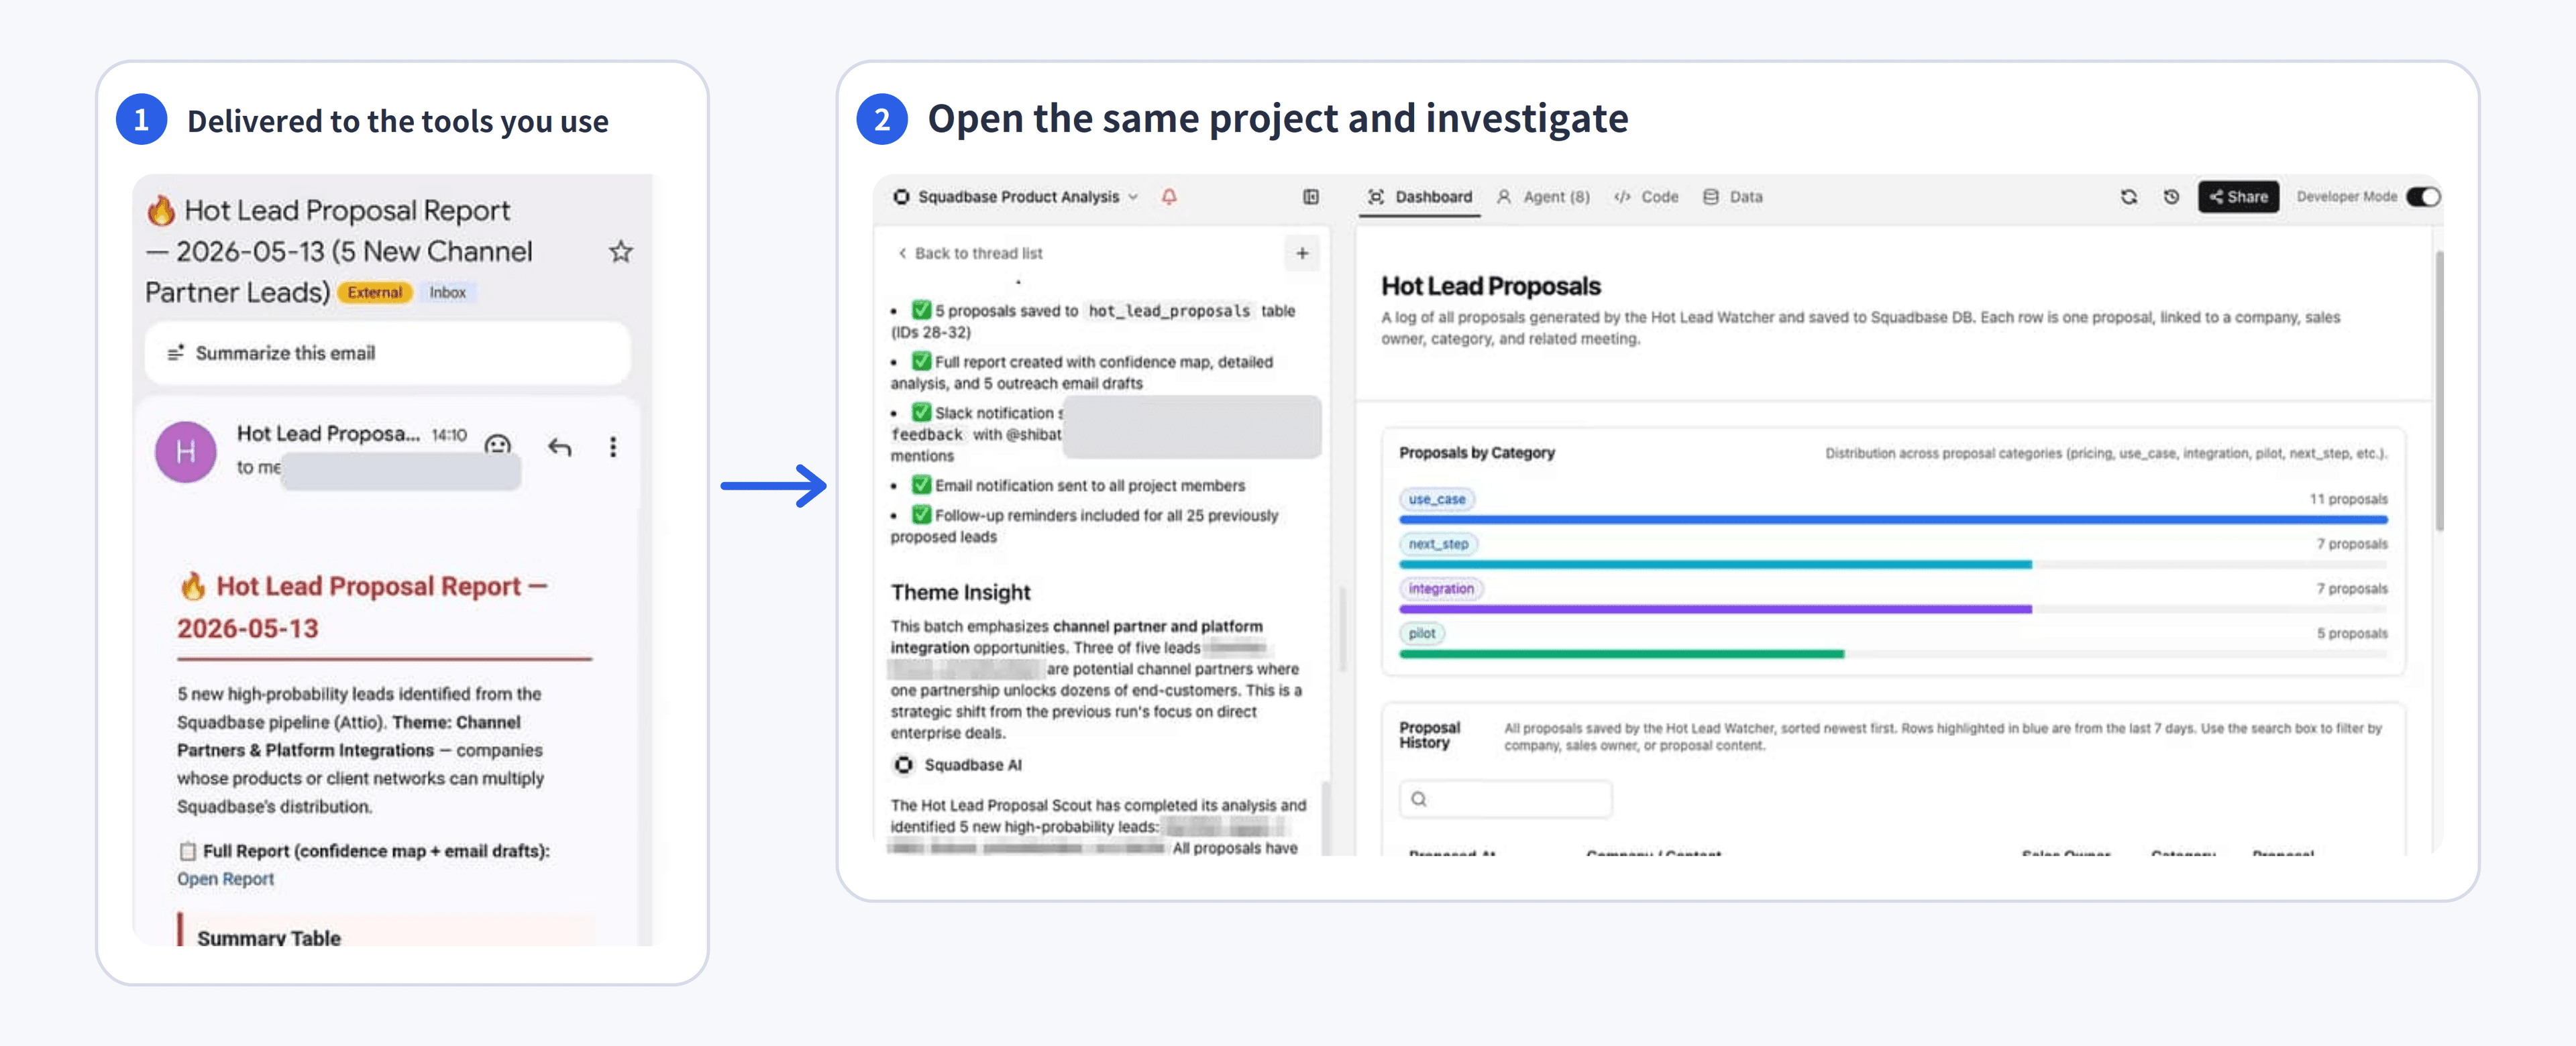Toggle the sidebar panel layout icon
Image resolution: width=2576 pixels, height=1046 pixels.
click(x=1311, y=197)
